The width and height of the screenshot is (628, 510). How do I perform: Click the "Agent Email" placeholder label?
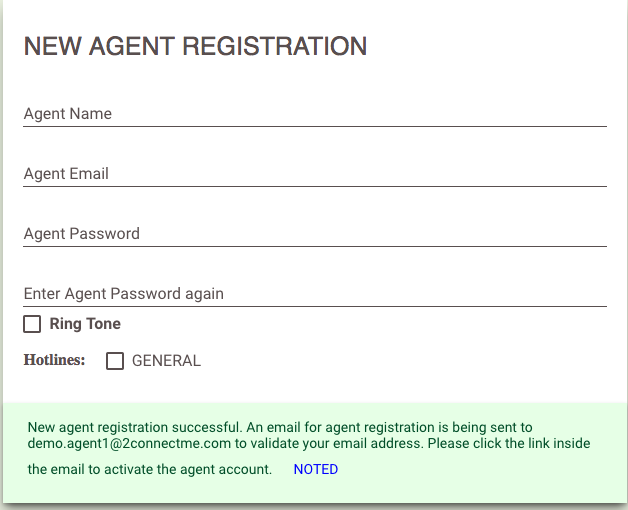tap(66, 174)
